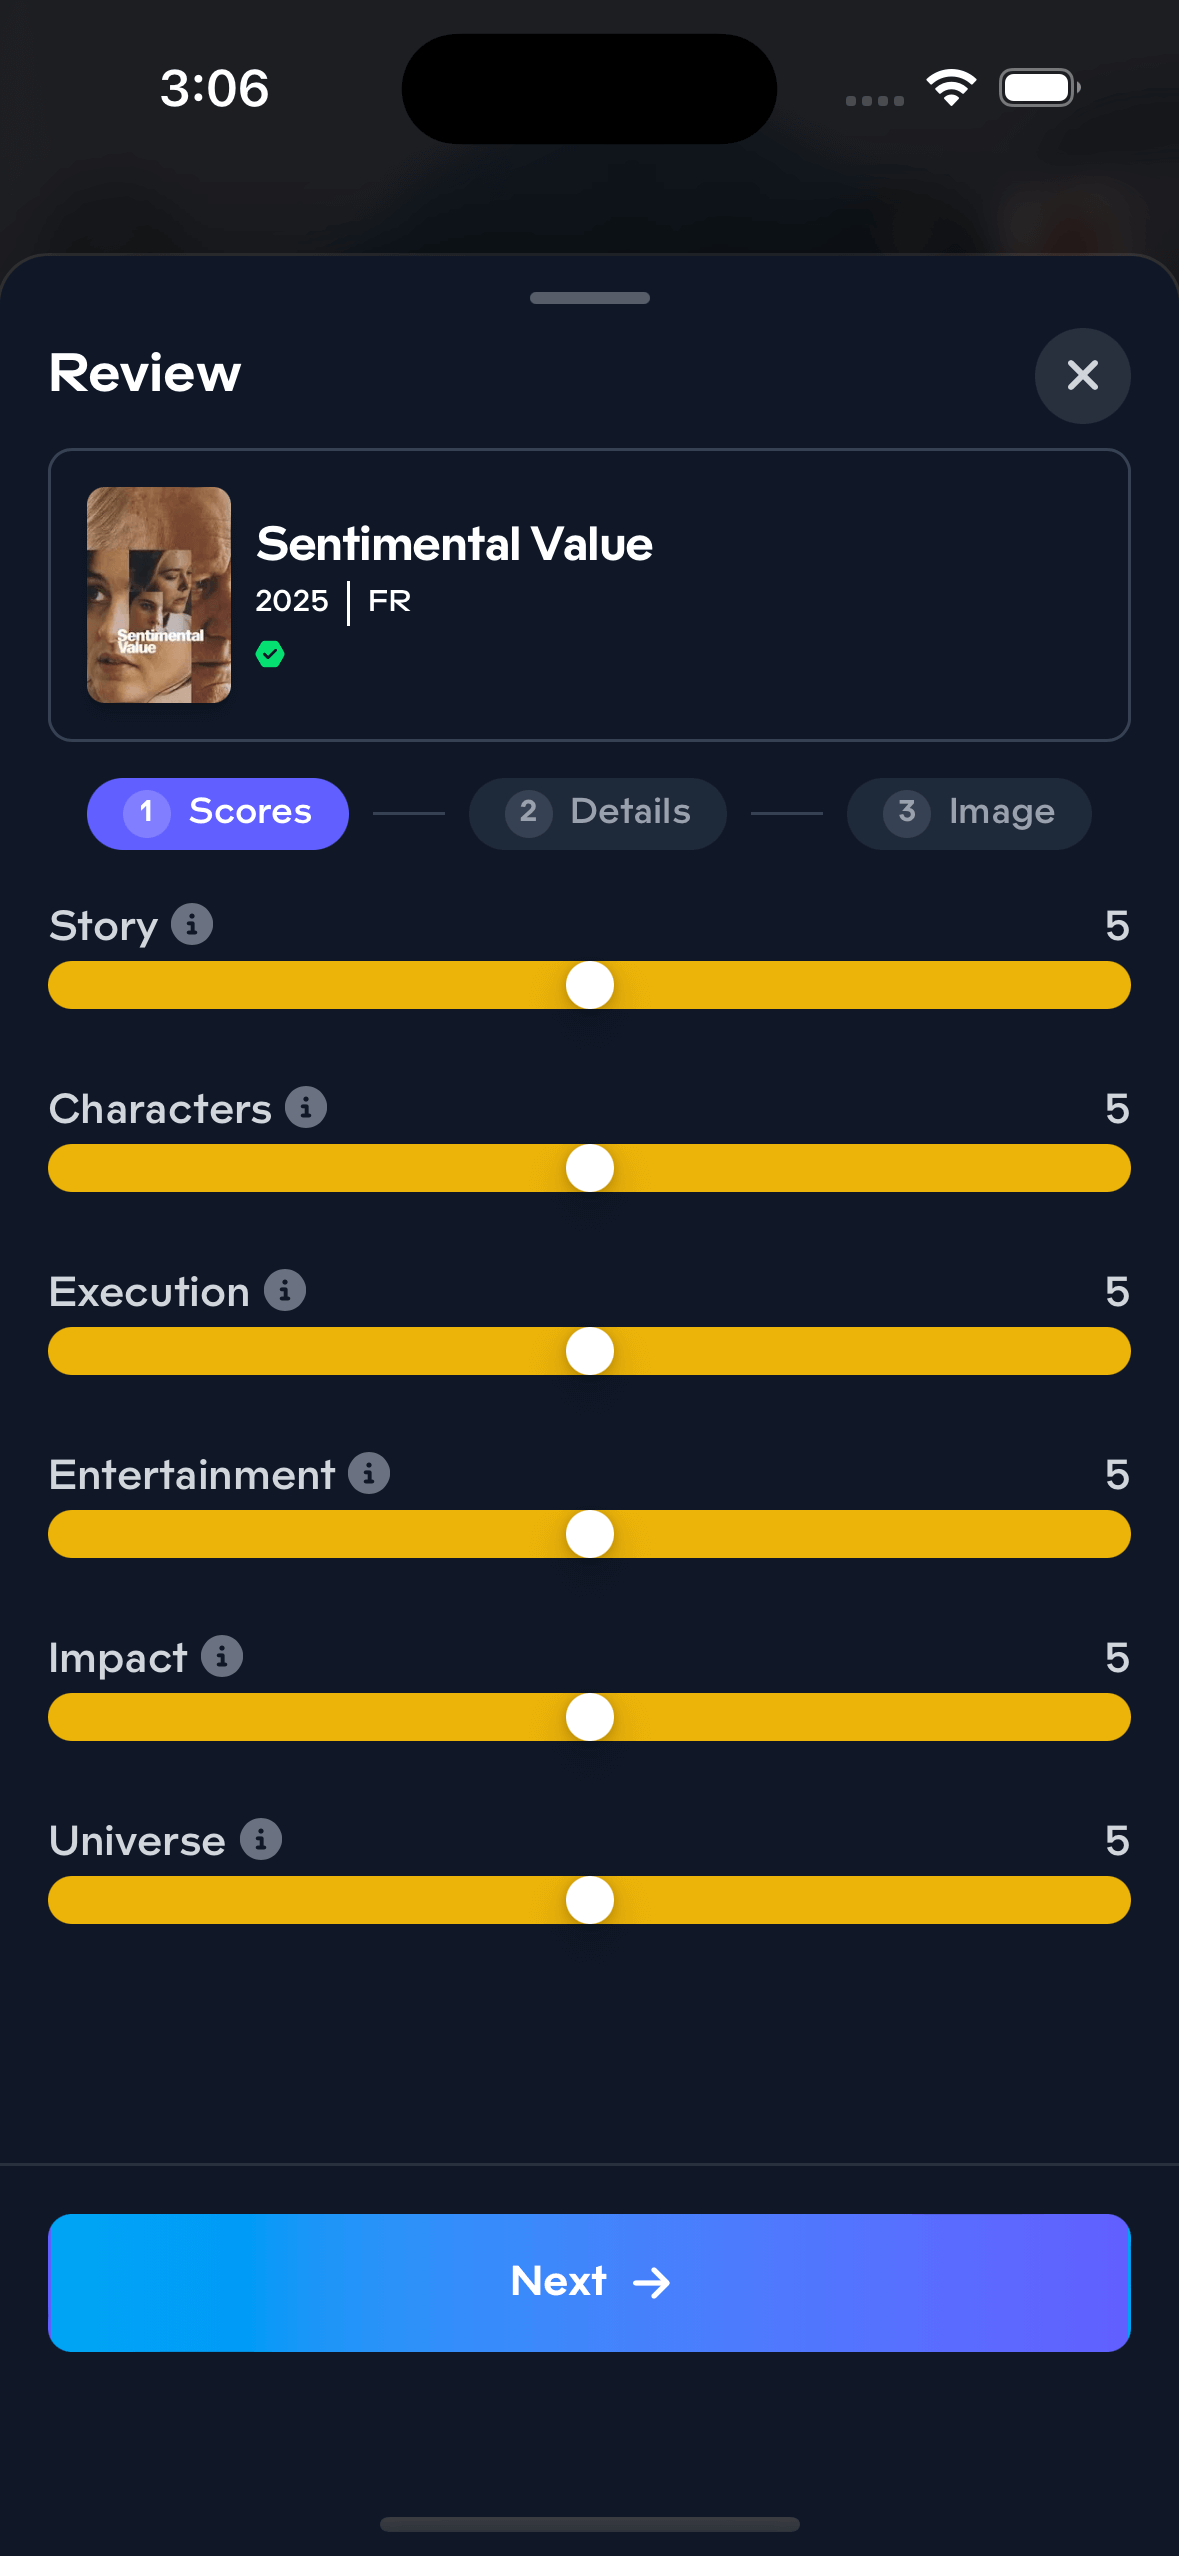Click the Impact slider handle
The image size is (1179, 2556).
click(x=590, y=1717)
